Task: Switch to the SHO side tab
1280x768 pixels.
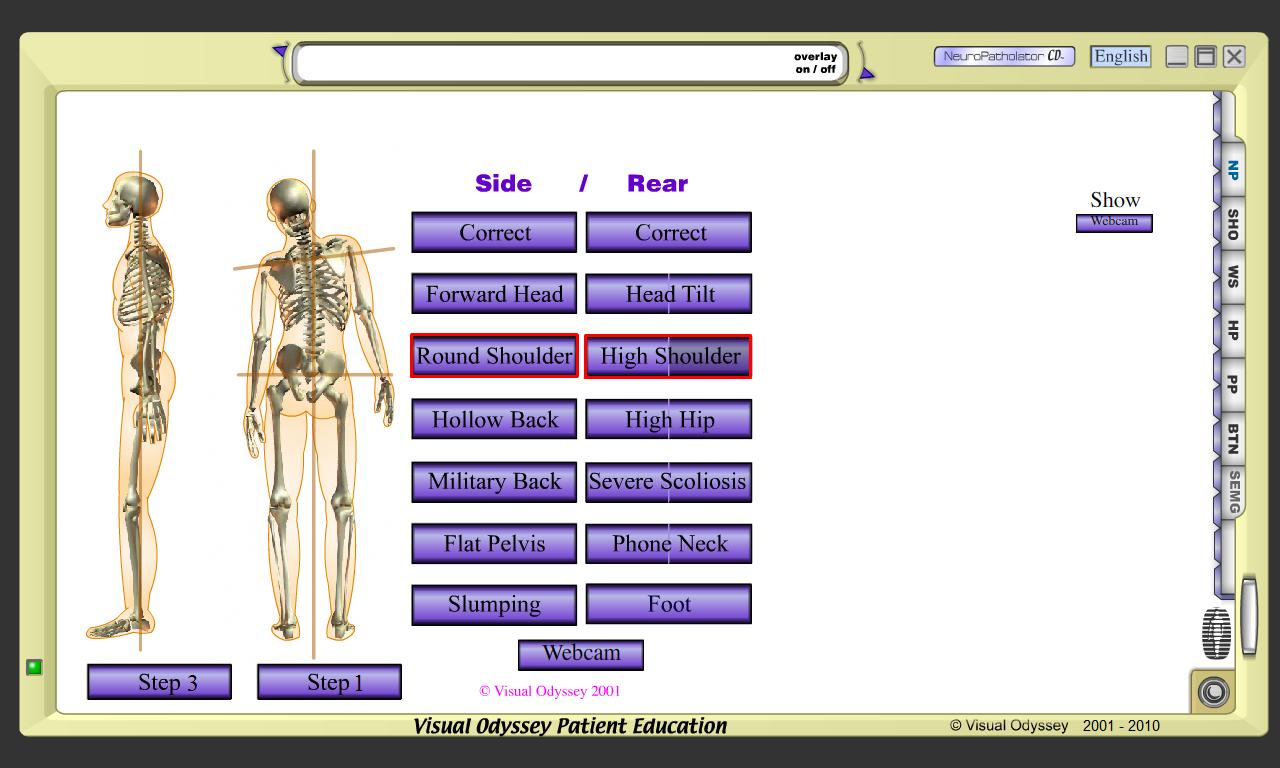Action: 1232,225
